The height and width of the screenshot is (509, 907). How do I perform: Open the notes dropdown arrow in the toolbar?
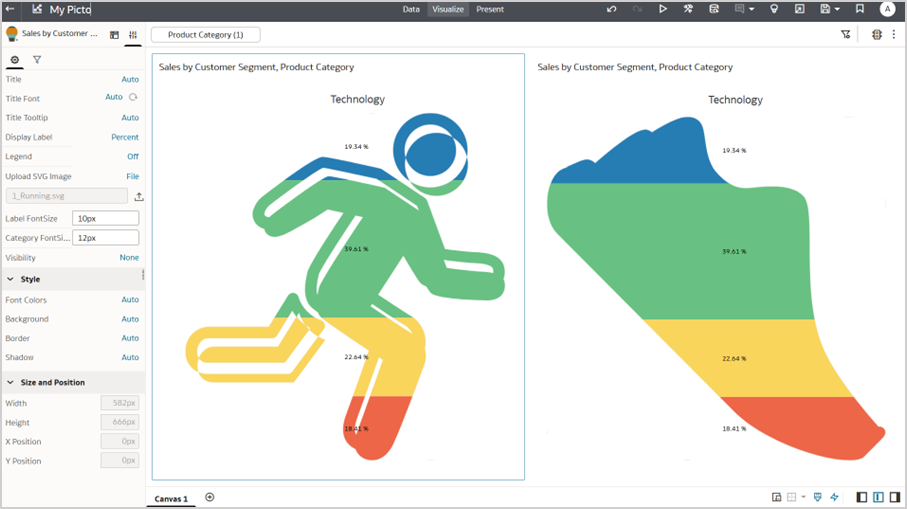[x=751, y=9]
